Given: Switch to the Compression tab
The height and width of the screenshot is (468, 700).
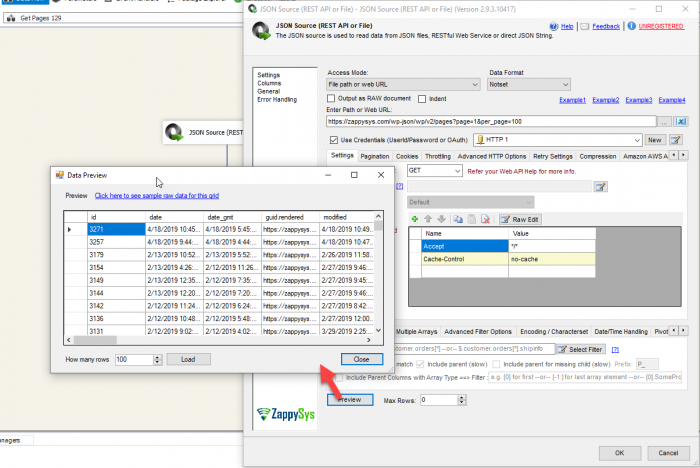Looking at the screenshot, I should [597, 156].
